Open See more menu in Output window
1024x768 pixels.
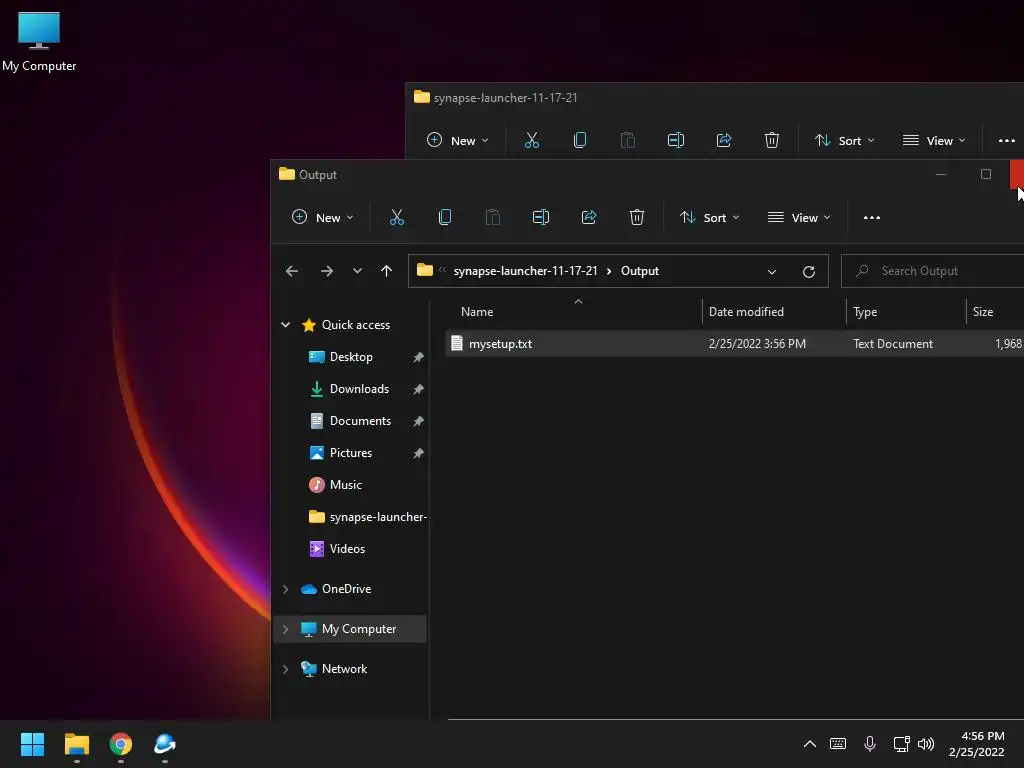872,217
